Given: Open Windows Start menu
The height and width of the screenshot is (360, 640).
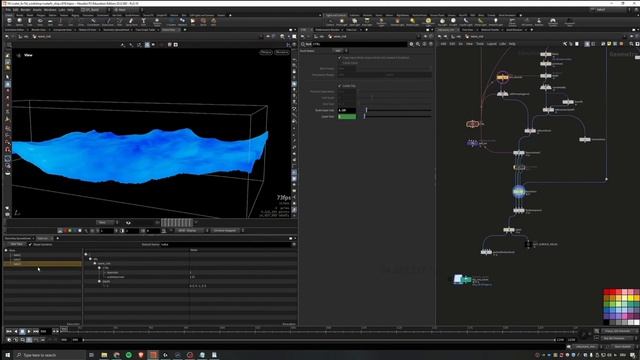Looking at the screenshot, I should coord(7,355).
